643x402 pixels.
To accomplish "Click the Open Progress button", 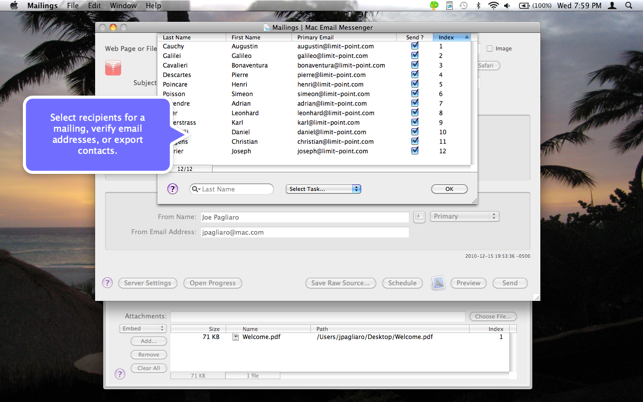I will (x=212, y=283).
